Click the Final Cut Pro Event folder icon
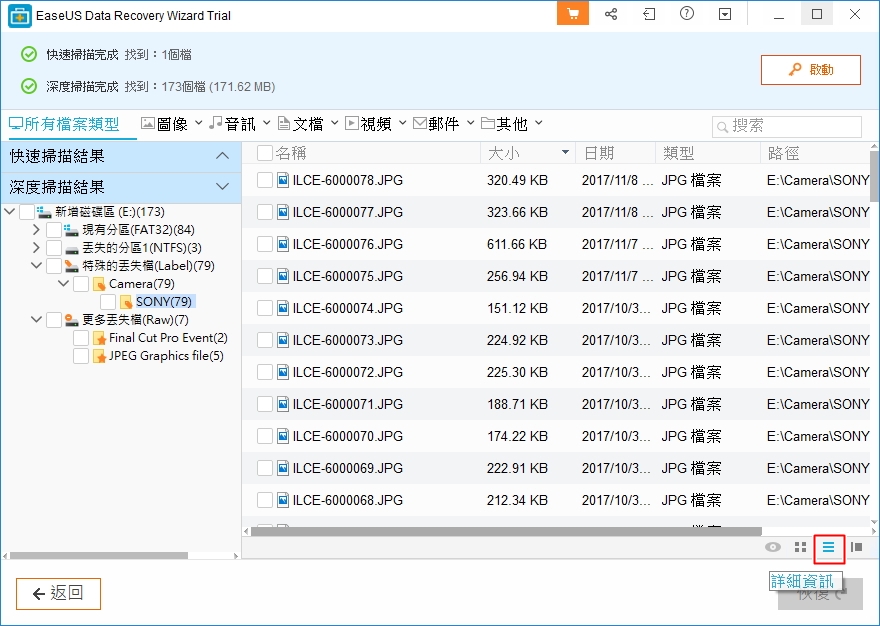Image resolution: width=880 pixels, height=626 pixels. (99, 338)
